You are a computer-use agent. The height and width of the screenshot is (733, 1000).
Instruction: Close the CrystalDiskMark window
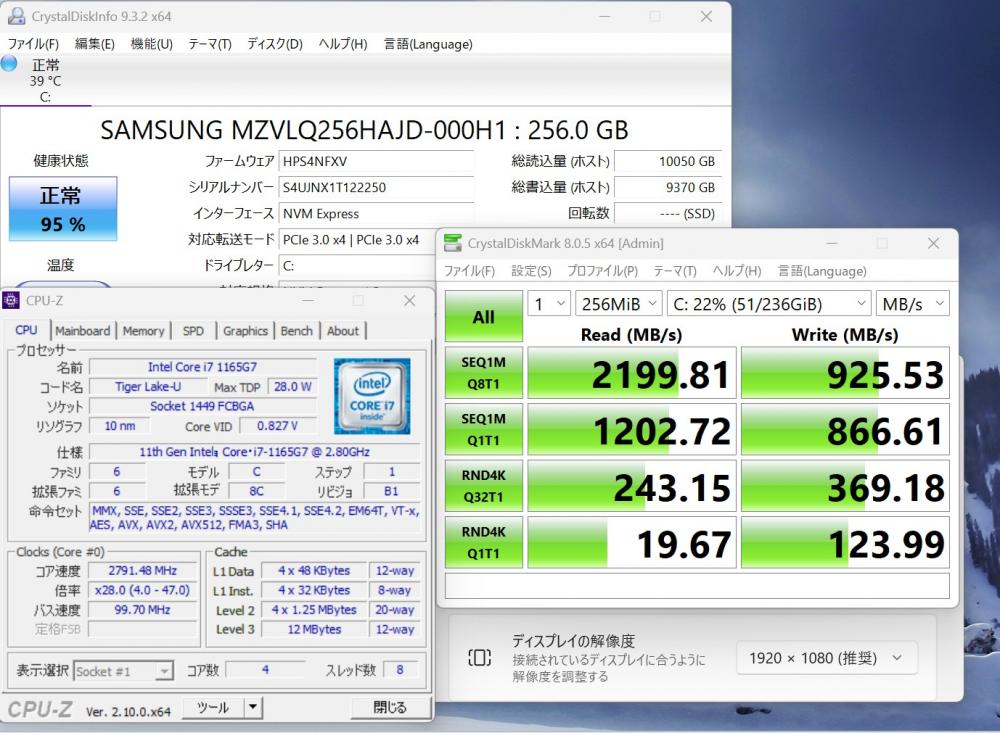(x=933, y=243)
